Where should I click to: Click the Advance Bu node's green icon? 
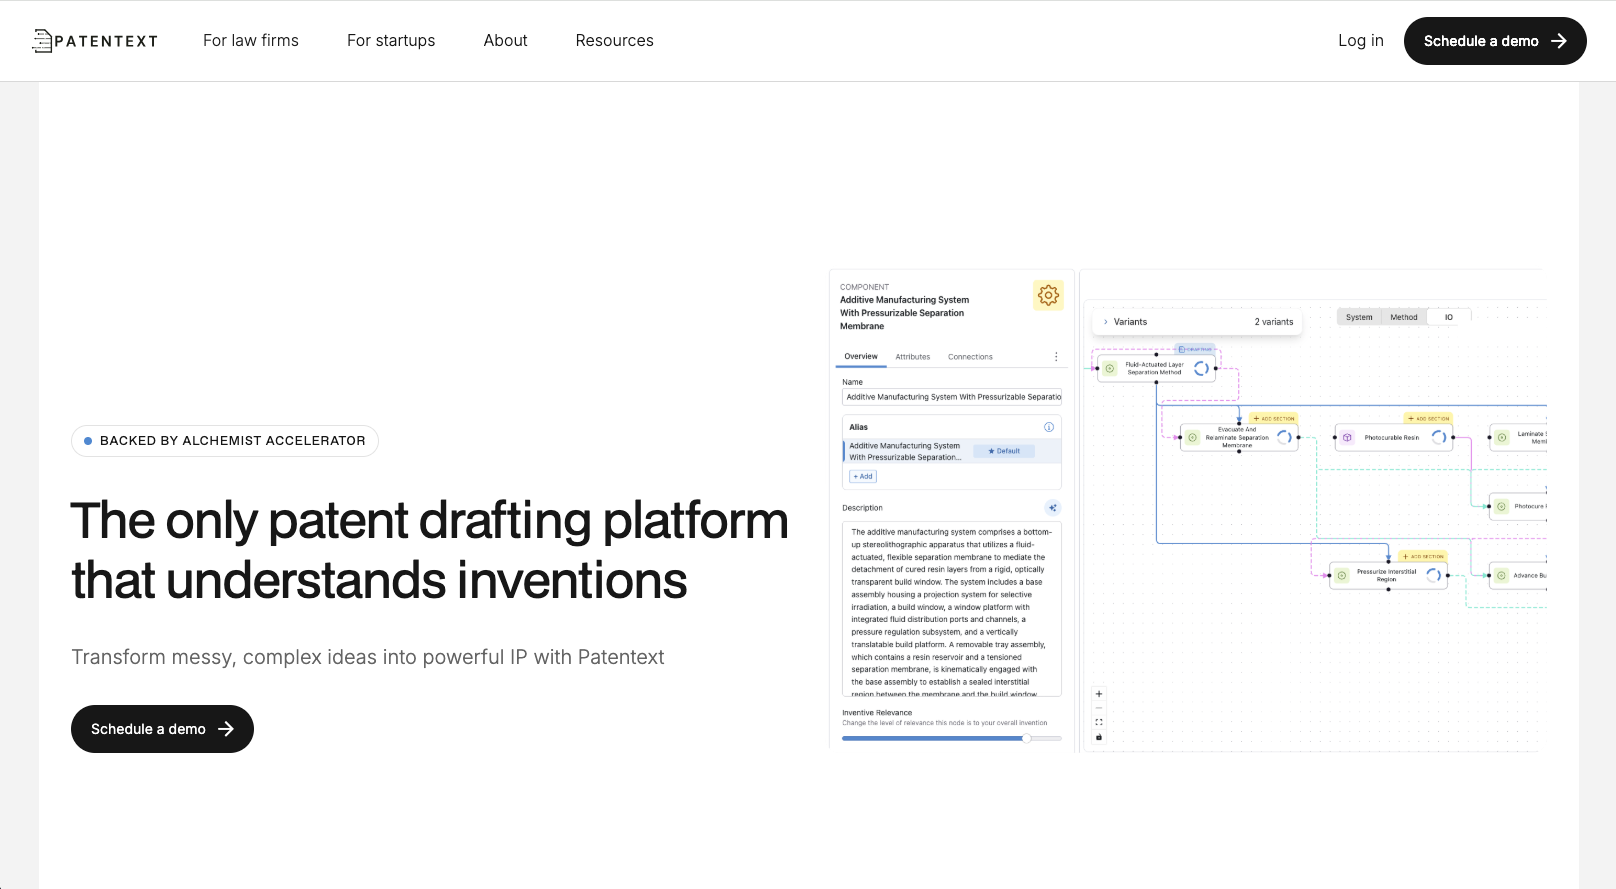click(1502, 575)
